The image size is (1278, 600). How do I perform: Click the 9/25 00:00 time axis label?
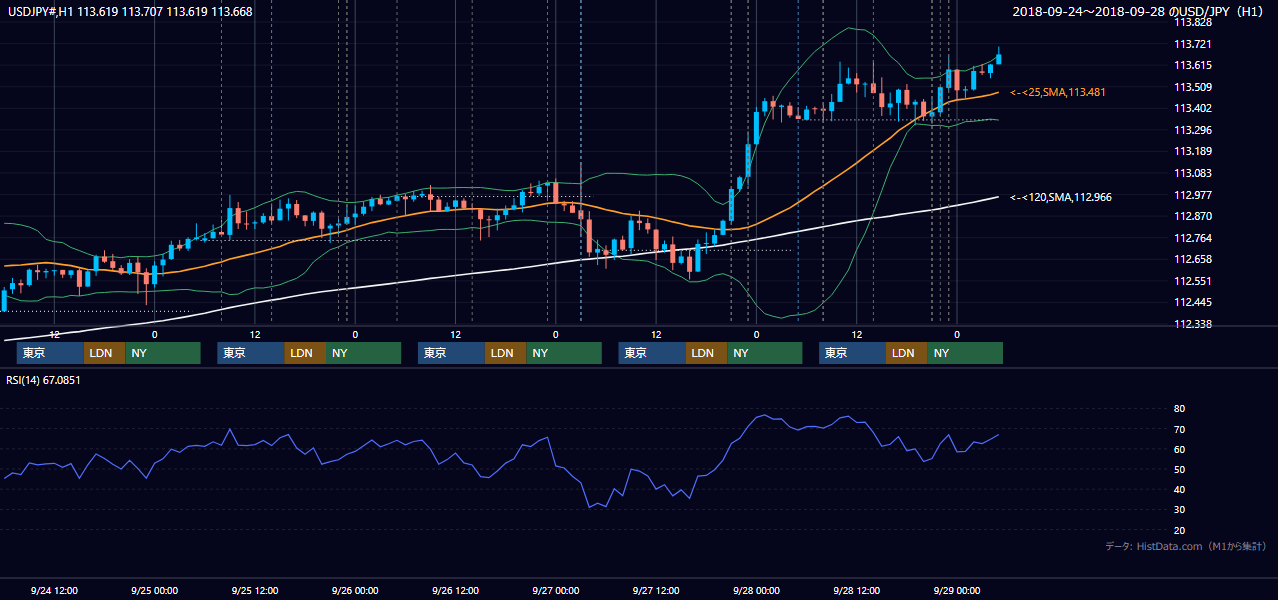coord(155,590)
